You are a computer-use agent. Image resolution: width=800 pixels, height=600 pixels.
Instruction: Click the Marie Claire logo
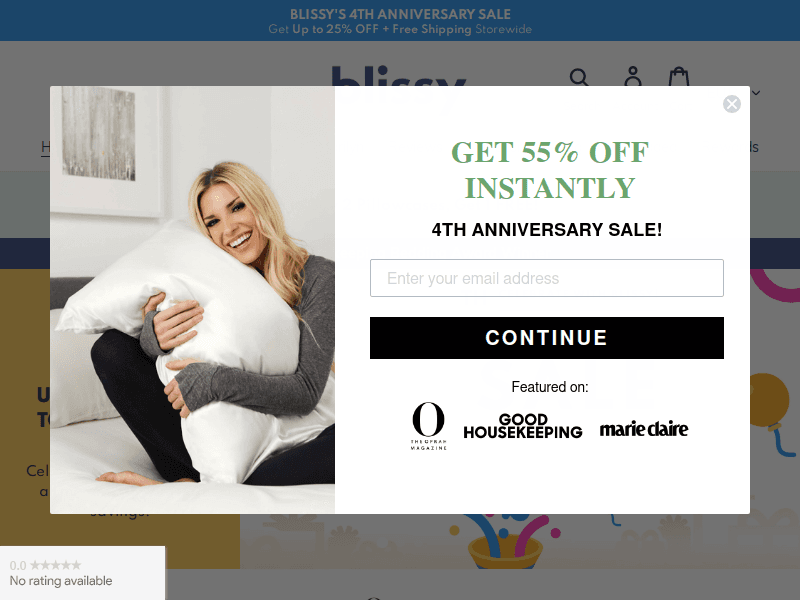(x=644, y=429)
